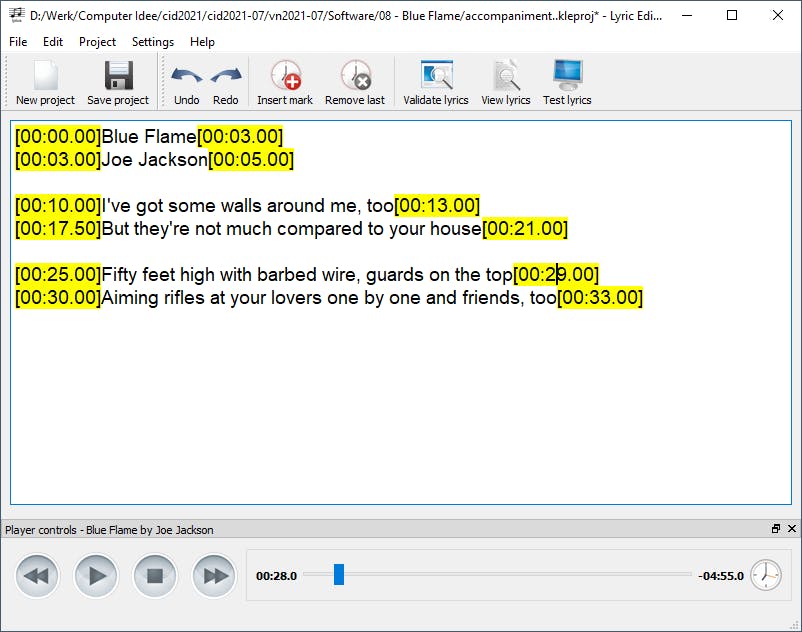Close the Player controls panel

pyautogui.click(x=792, y=529)
